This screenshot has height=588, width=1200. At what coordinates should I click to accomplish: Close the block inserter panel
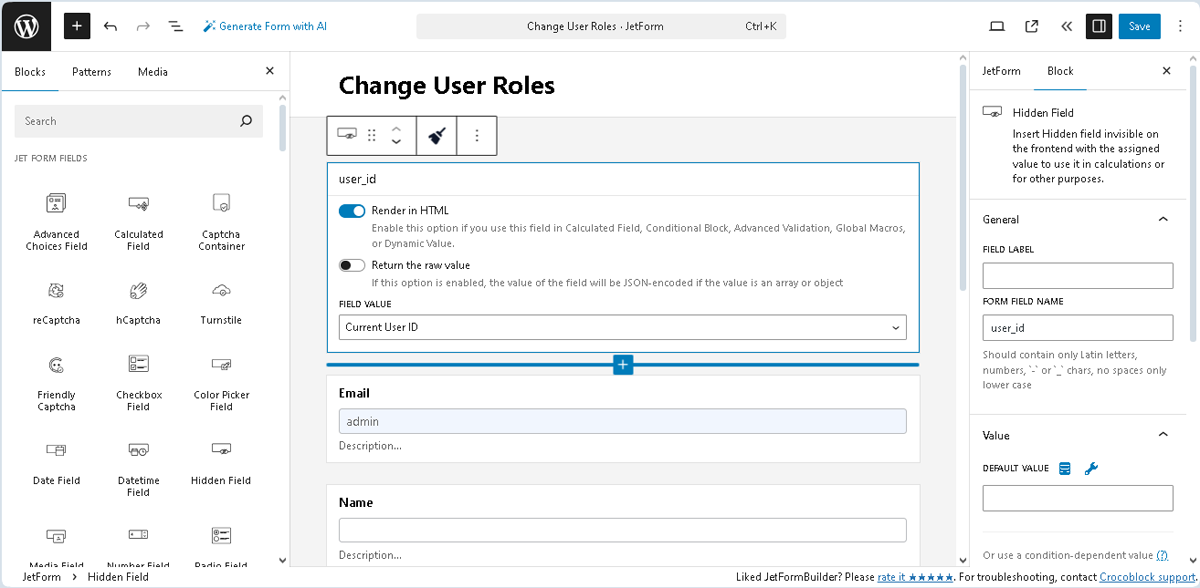tap(269, 71)
